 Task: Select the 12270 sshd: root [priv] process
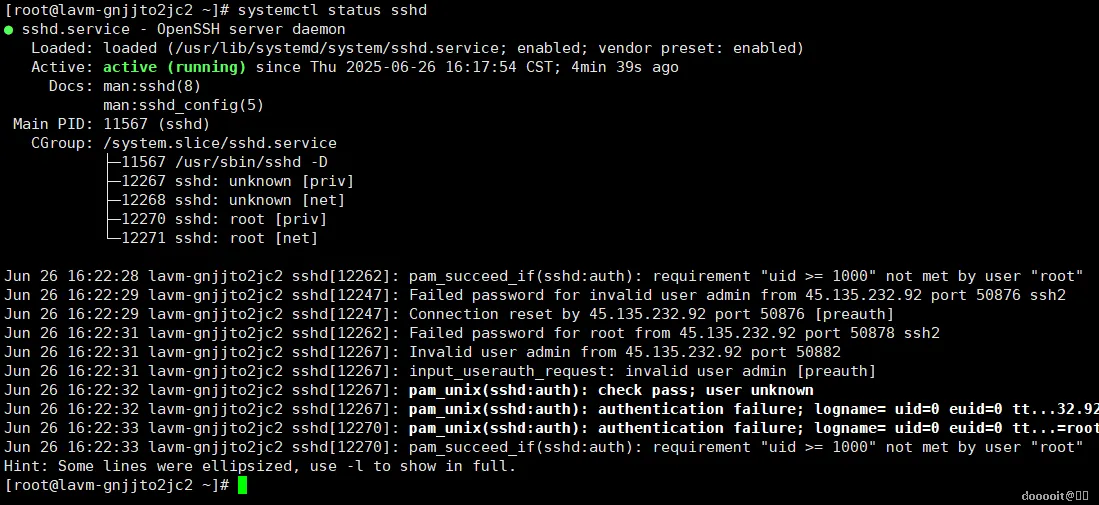(224, 219)
